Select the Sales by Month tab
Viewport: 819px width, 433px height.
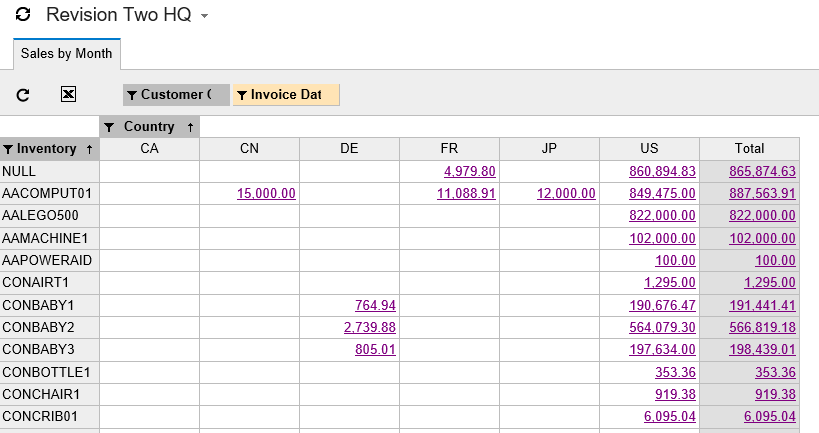tap(66, 54)
